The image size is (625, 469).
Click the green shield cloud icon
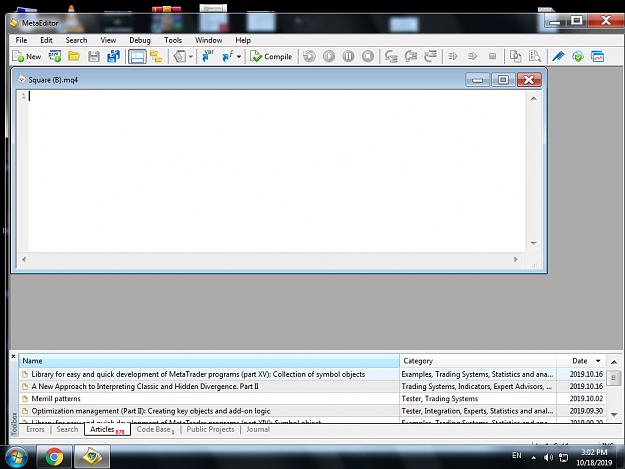point(578,57)
